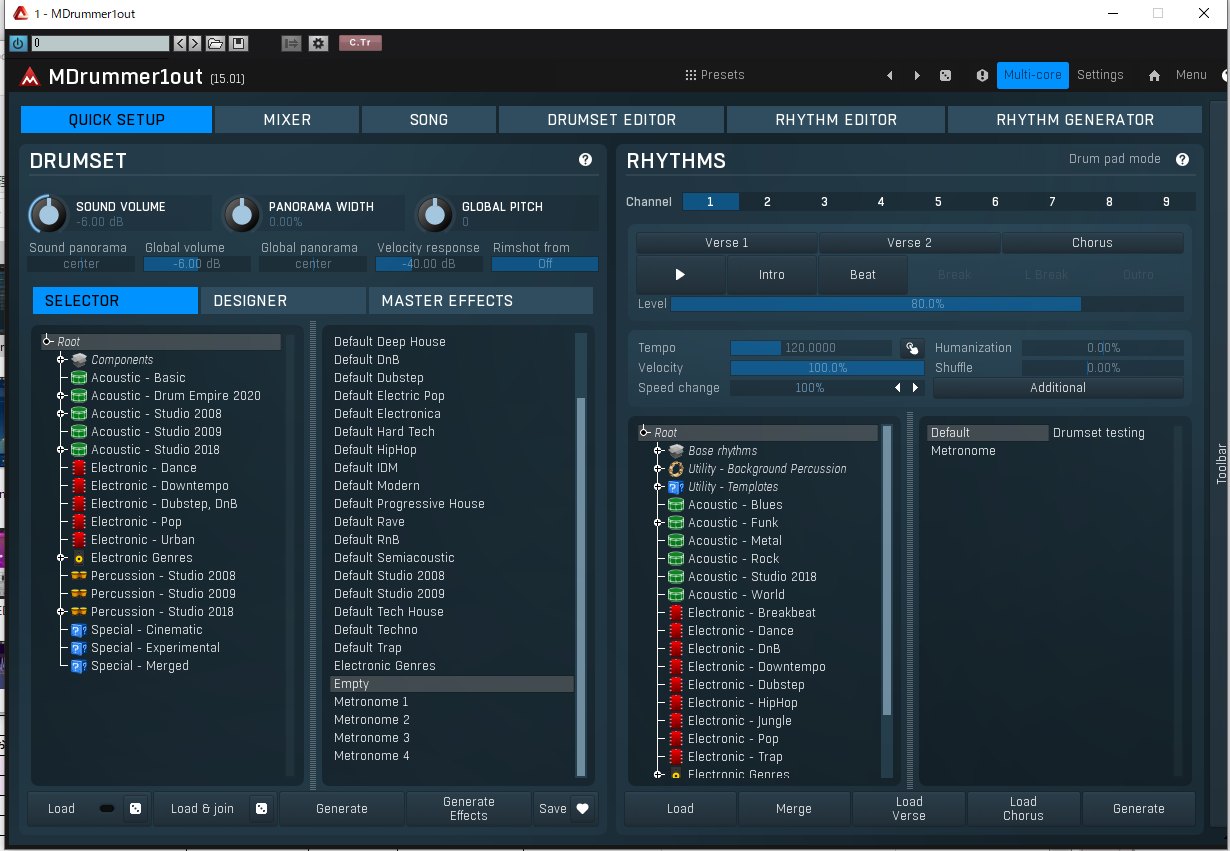Toggle the Rimshot from Off field
This screenshot has width=1230, height=851.
pos(545,264)
